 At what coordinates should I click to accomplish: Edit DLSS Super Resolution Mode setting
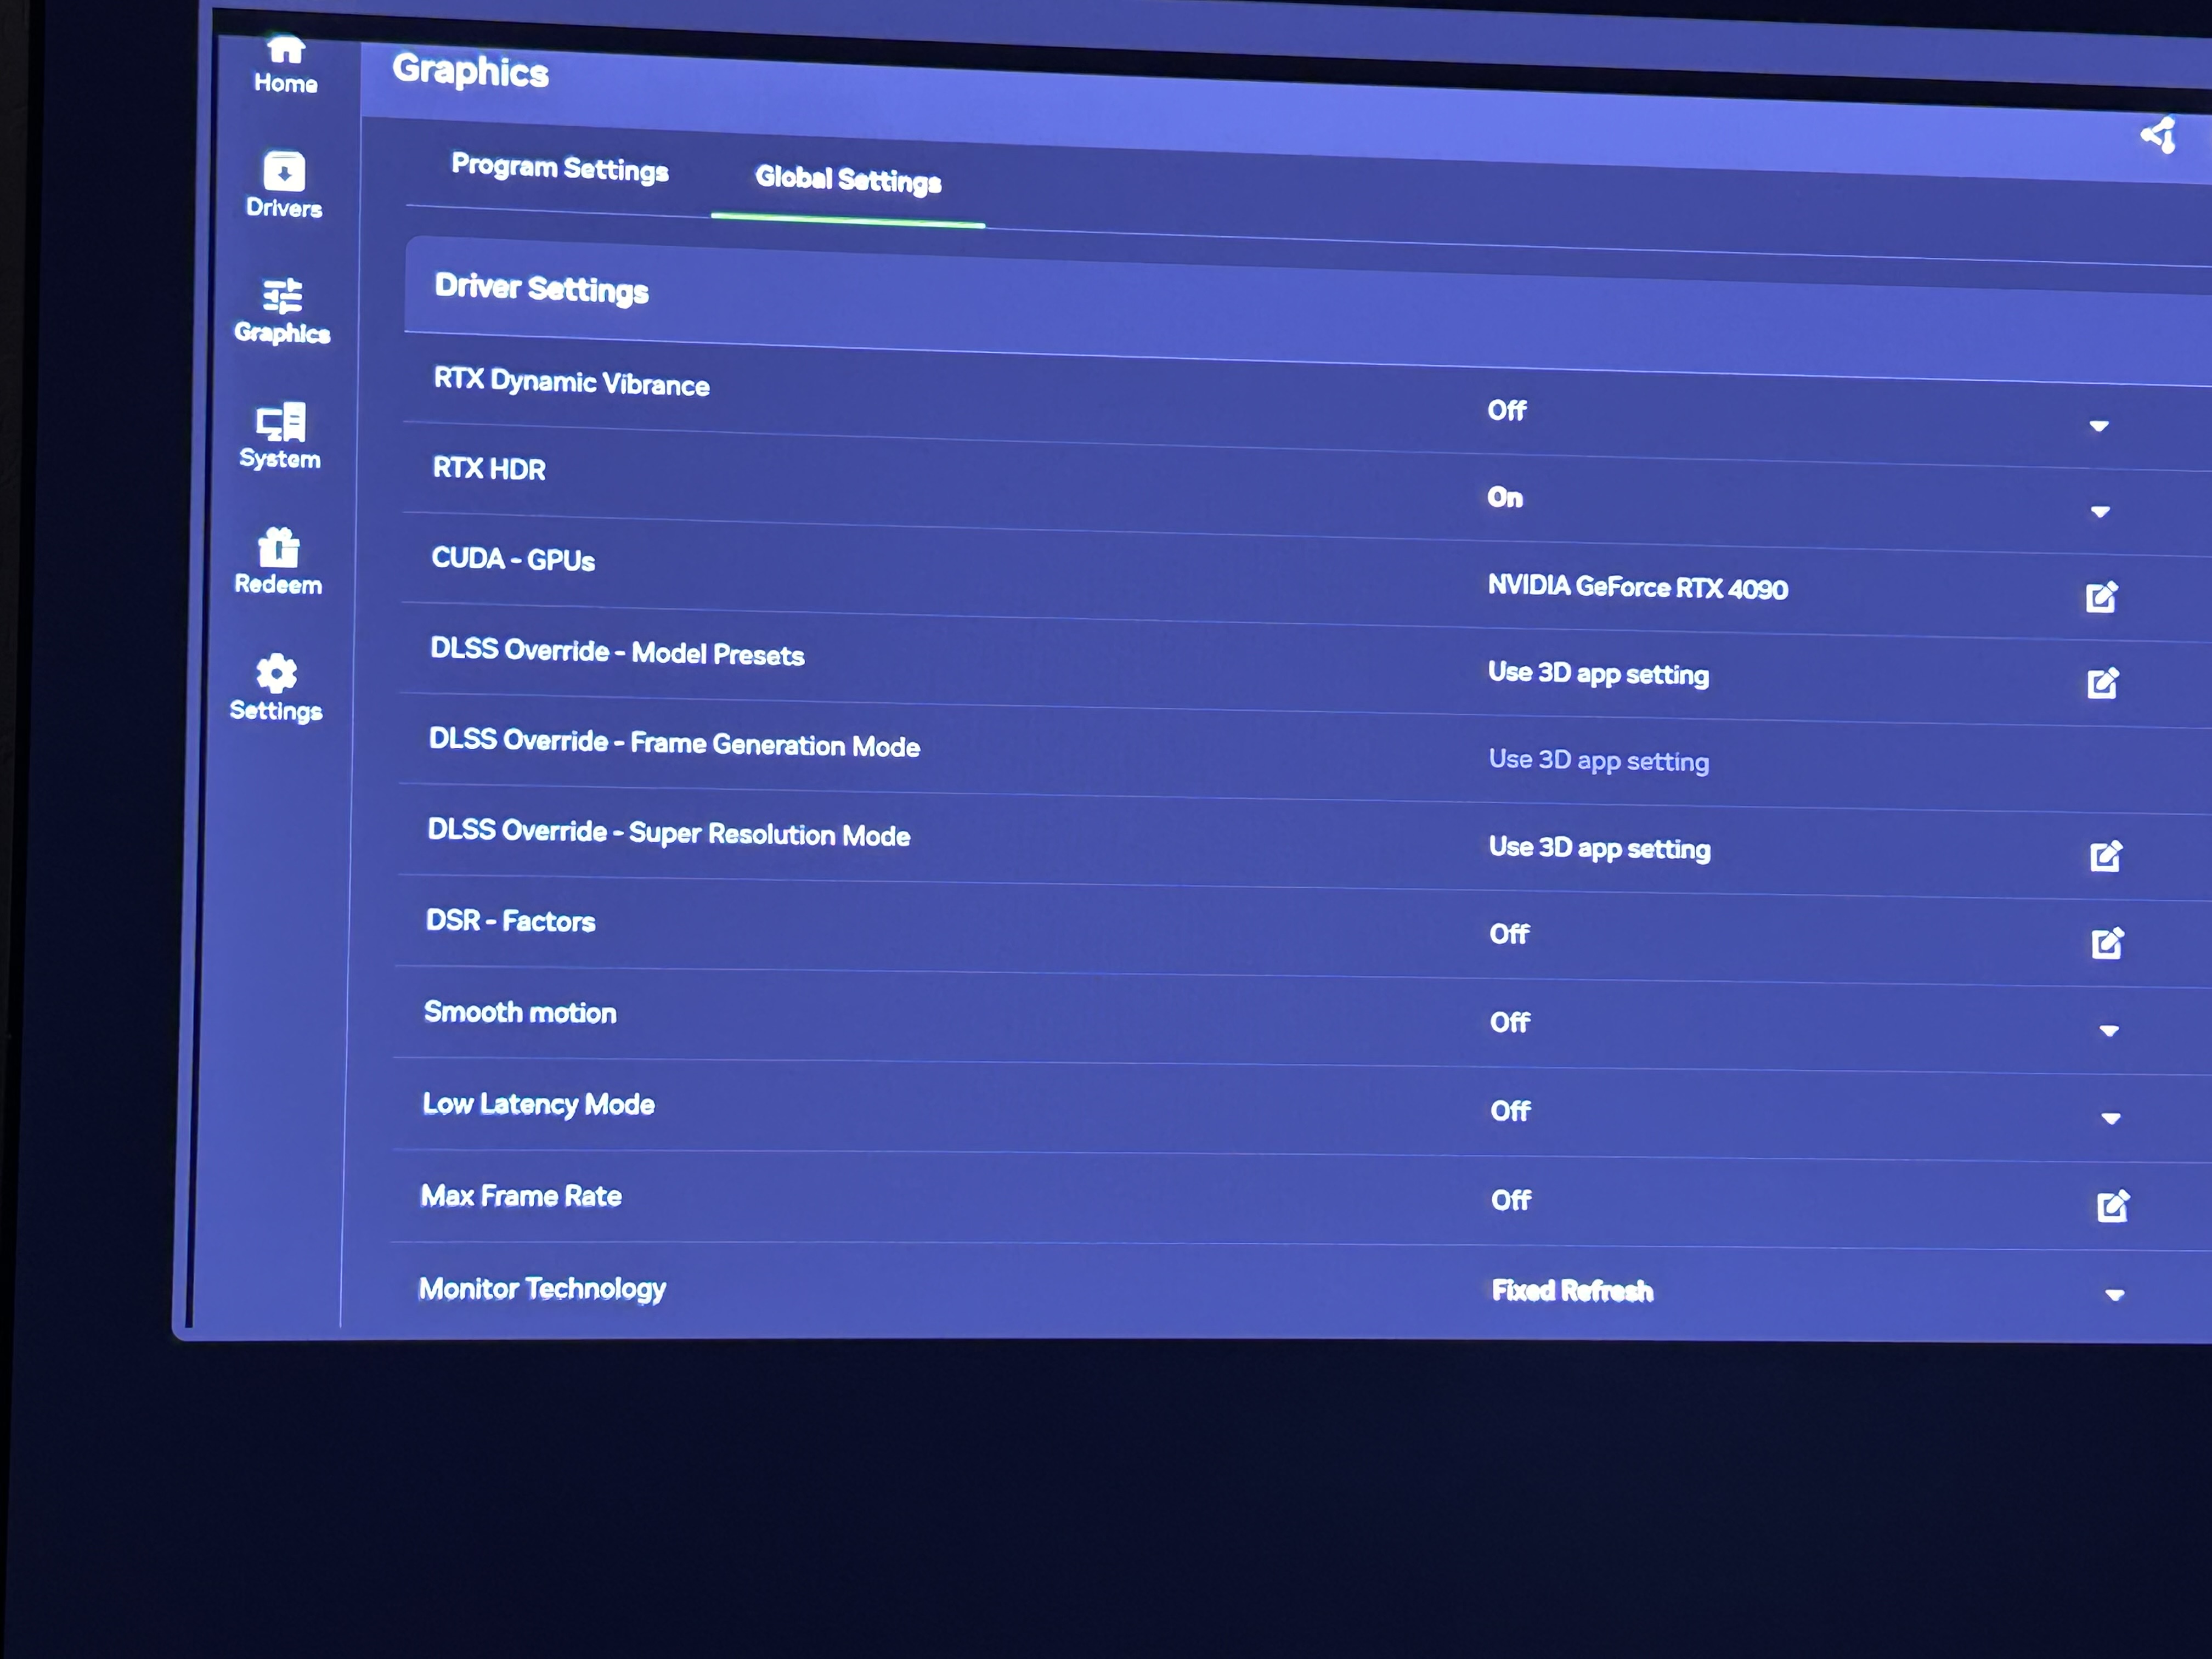(2105, 856)
